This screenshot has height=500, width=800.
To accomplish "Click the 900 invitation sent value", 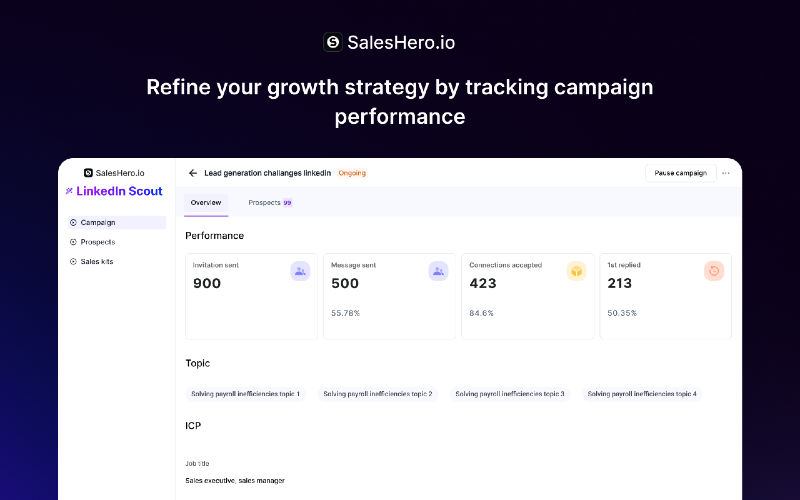I will click(x=207, y=283).
